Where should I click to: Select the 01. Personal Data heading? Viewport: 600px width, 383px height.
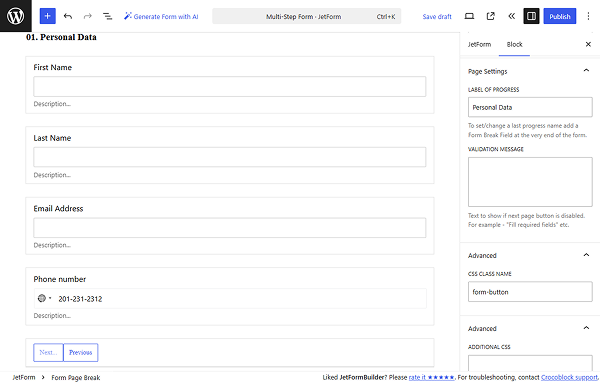tap(61, 37)
